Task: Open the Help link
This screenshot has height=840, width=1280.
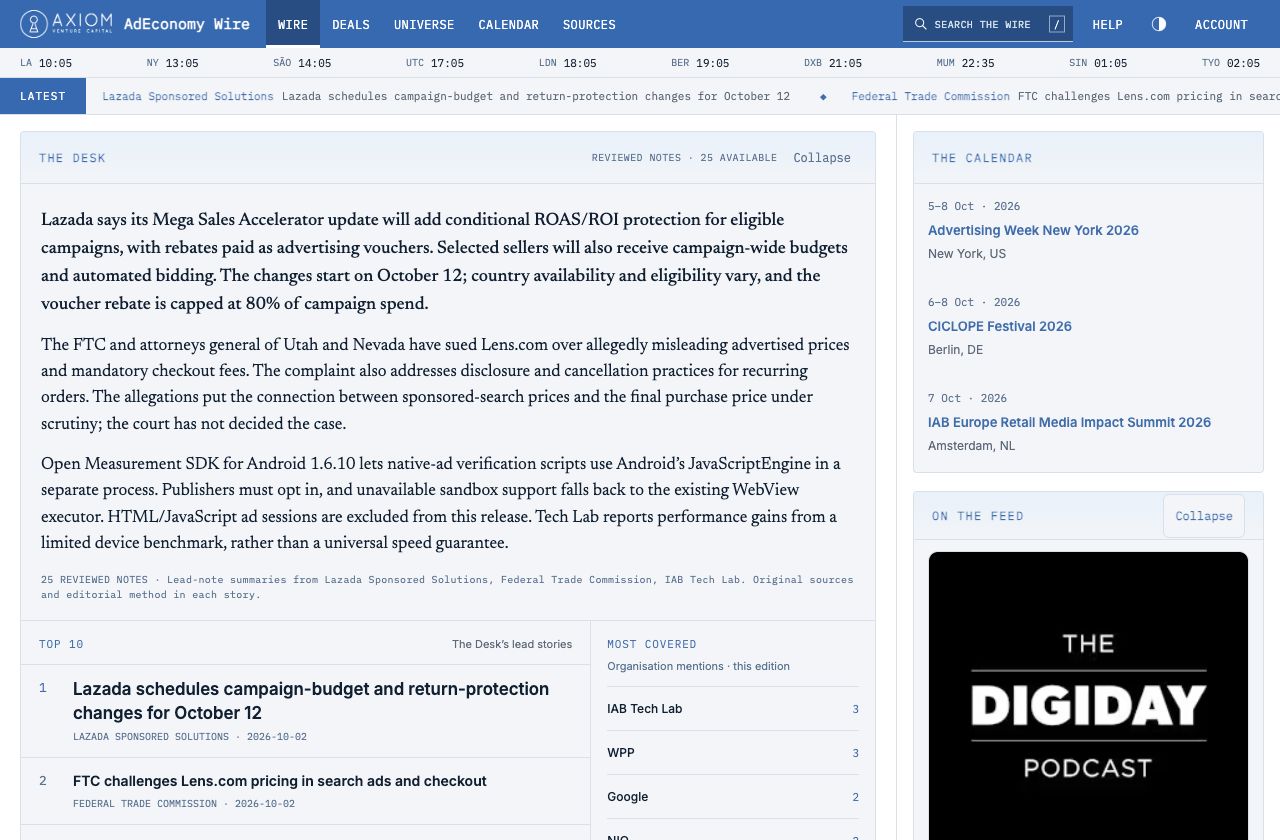Action: (1107, 24)
